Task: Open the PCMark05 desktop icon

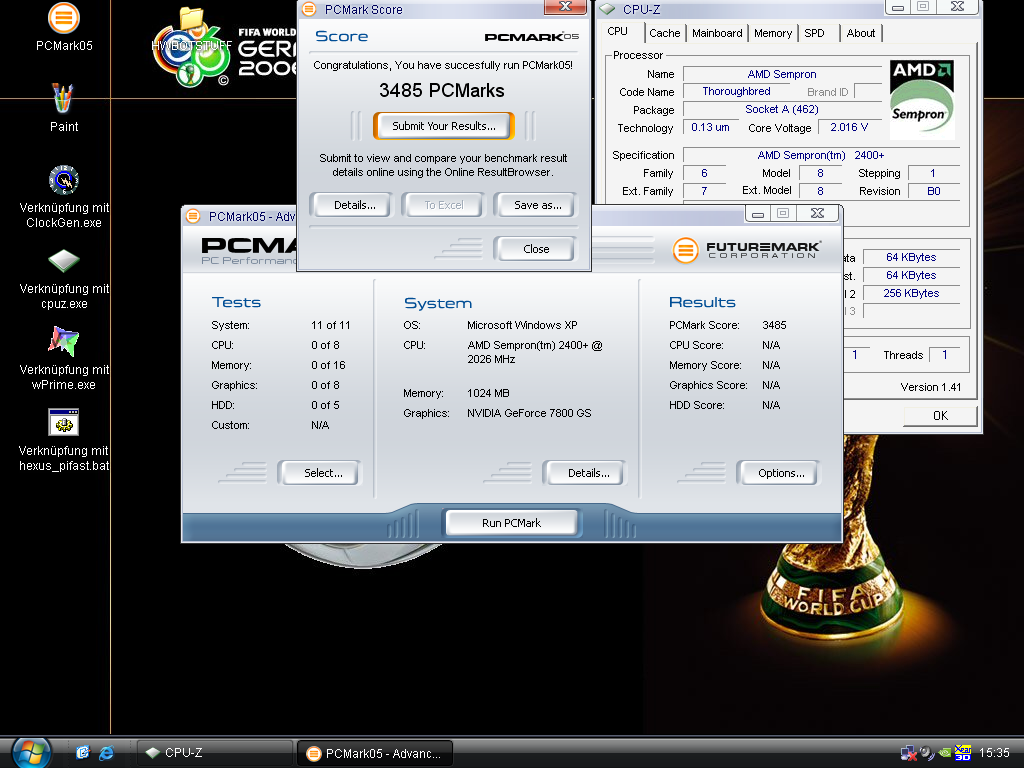Action: [63, 18]
